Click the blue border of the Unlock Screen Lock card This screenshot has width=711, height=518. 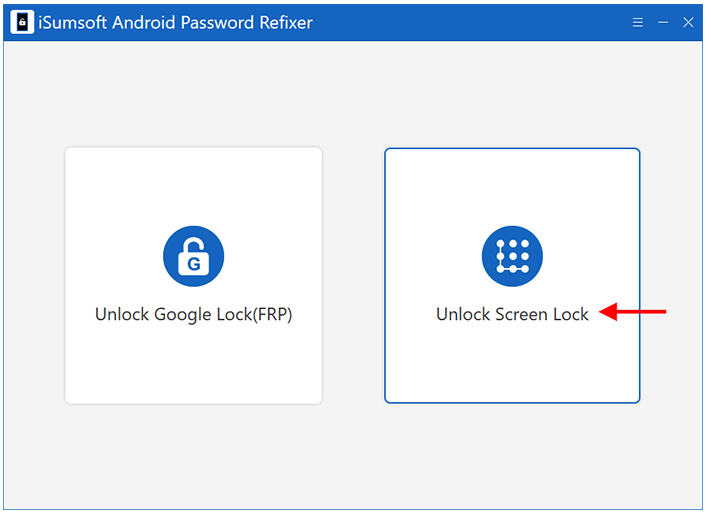pos(385,275)
